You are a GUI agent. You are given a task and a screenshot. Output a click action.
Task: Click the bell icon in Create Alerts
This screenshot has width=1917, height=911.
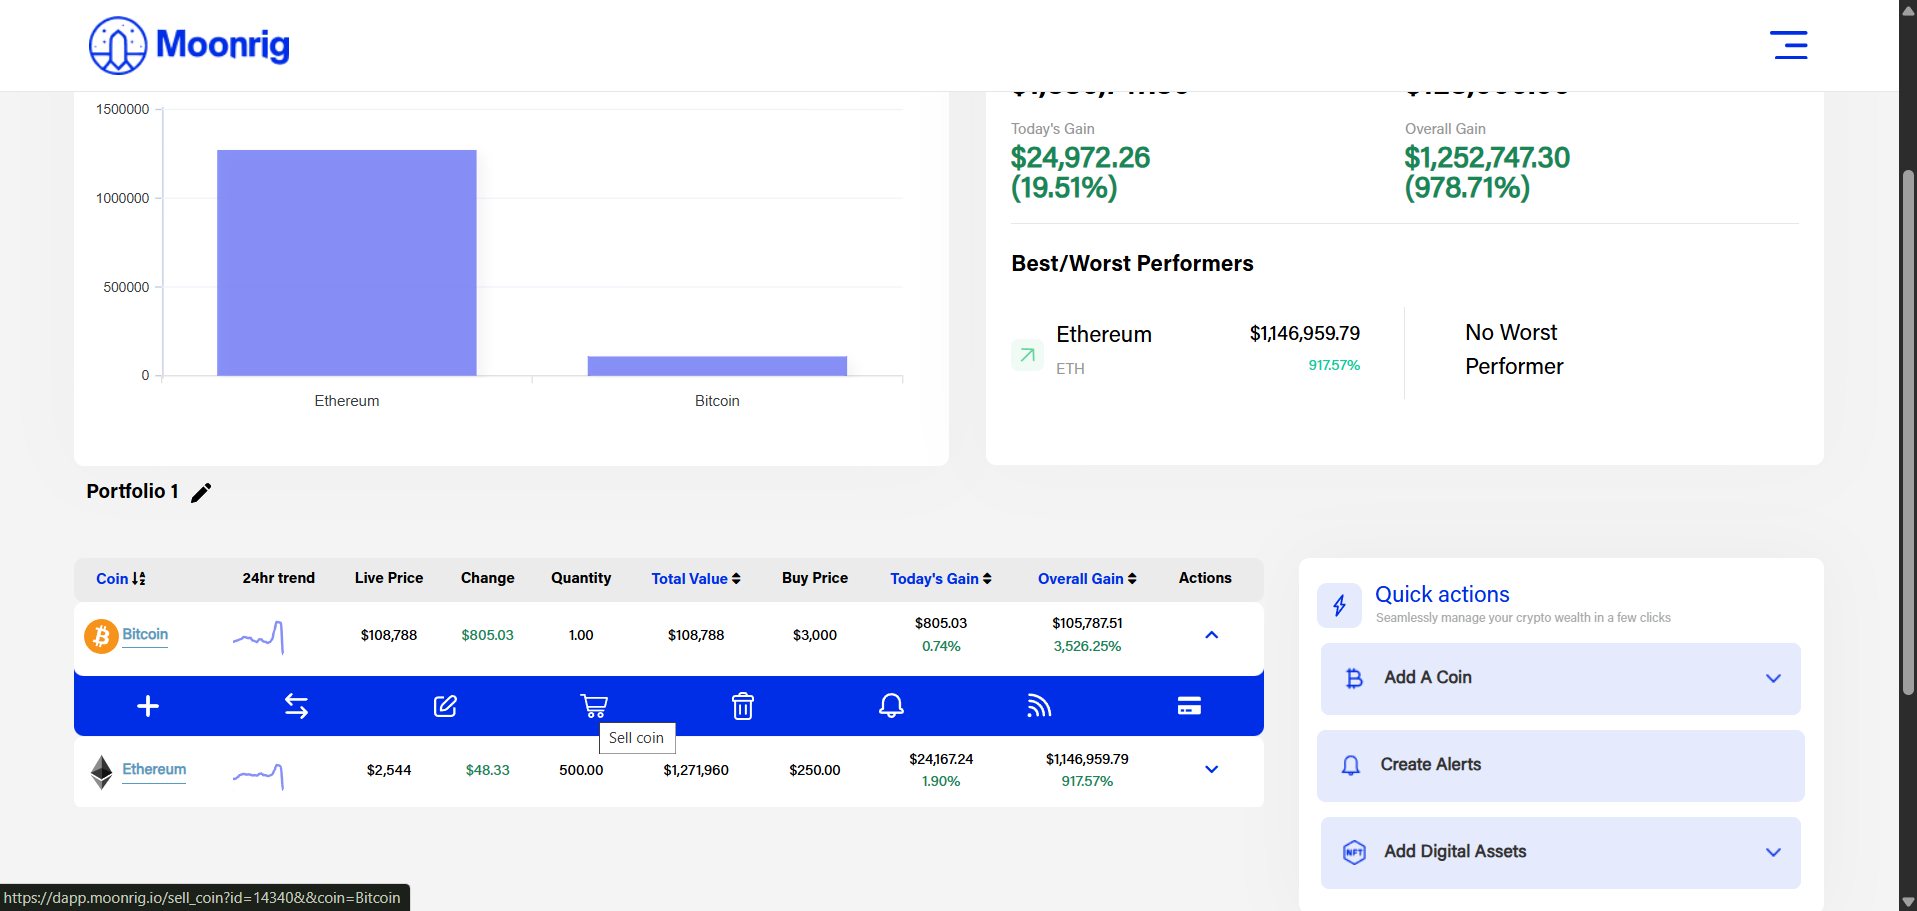[1351, 765]
